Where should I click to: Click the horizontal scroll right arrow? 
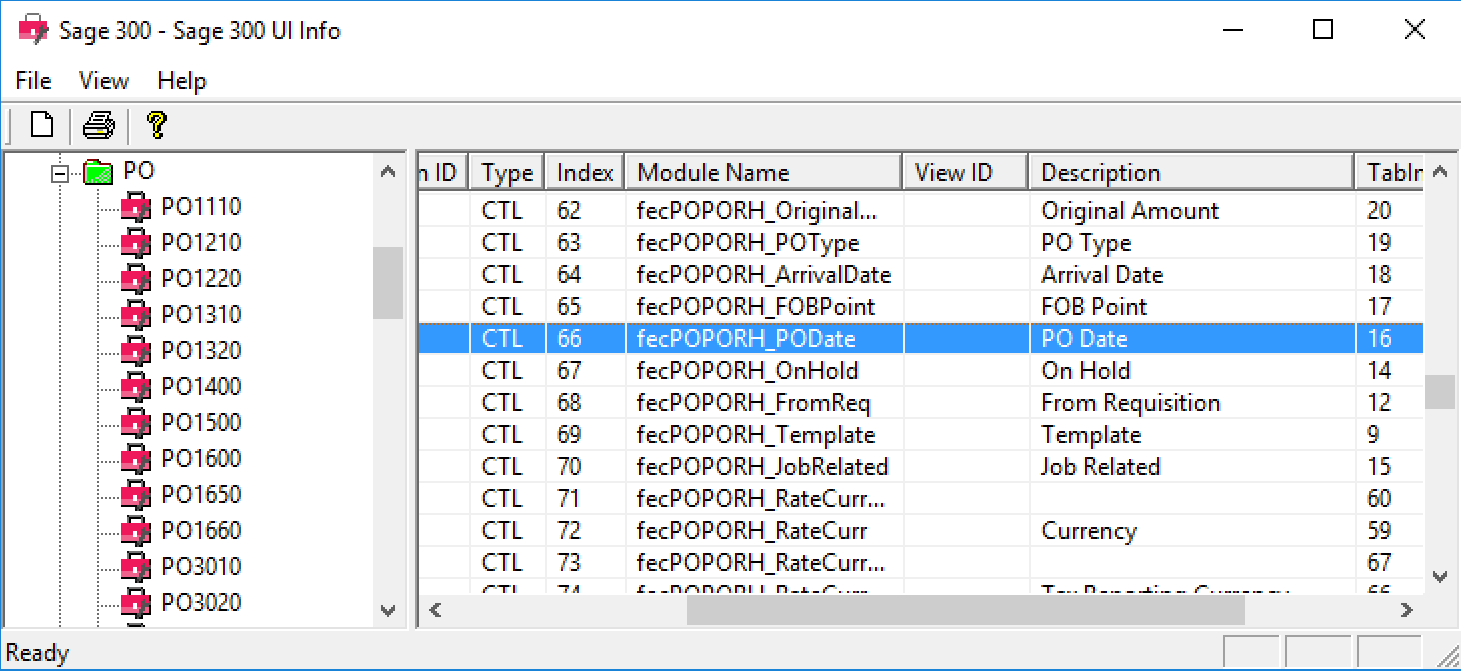click(1407, 609)
